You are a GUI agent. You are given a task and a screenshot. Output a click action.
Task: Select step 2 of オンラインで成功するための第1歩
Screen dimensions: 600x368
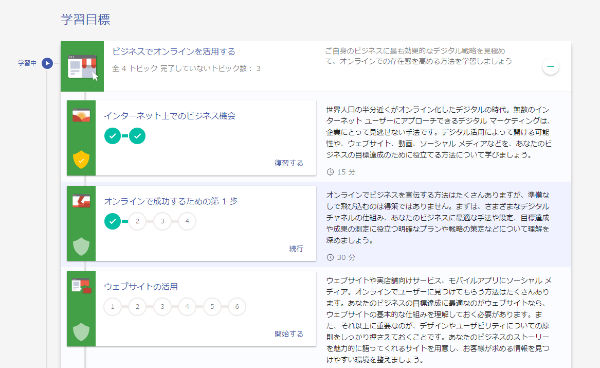[137, 221]
